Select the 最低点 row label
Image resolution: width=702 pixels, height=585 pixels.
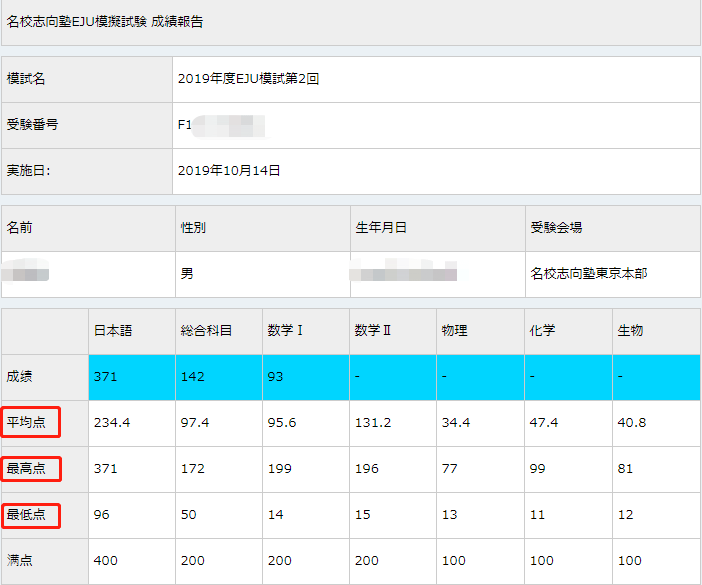coord(26,515)
